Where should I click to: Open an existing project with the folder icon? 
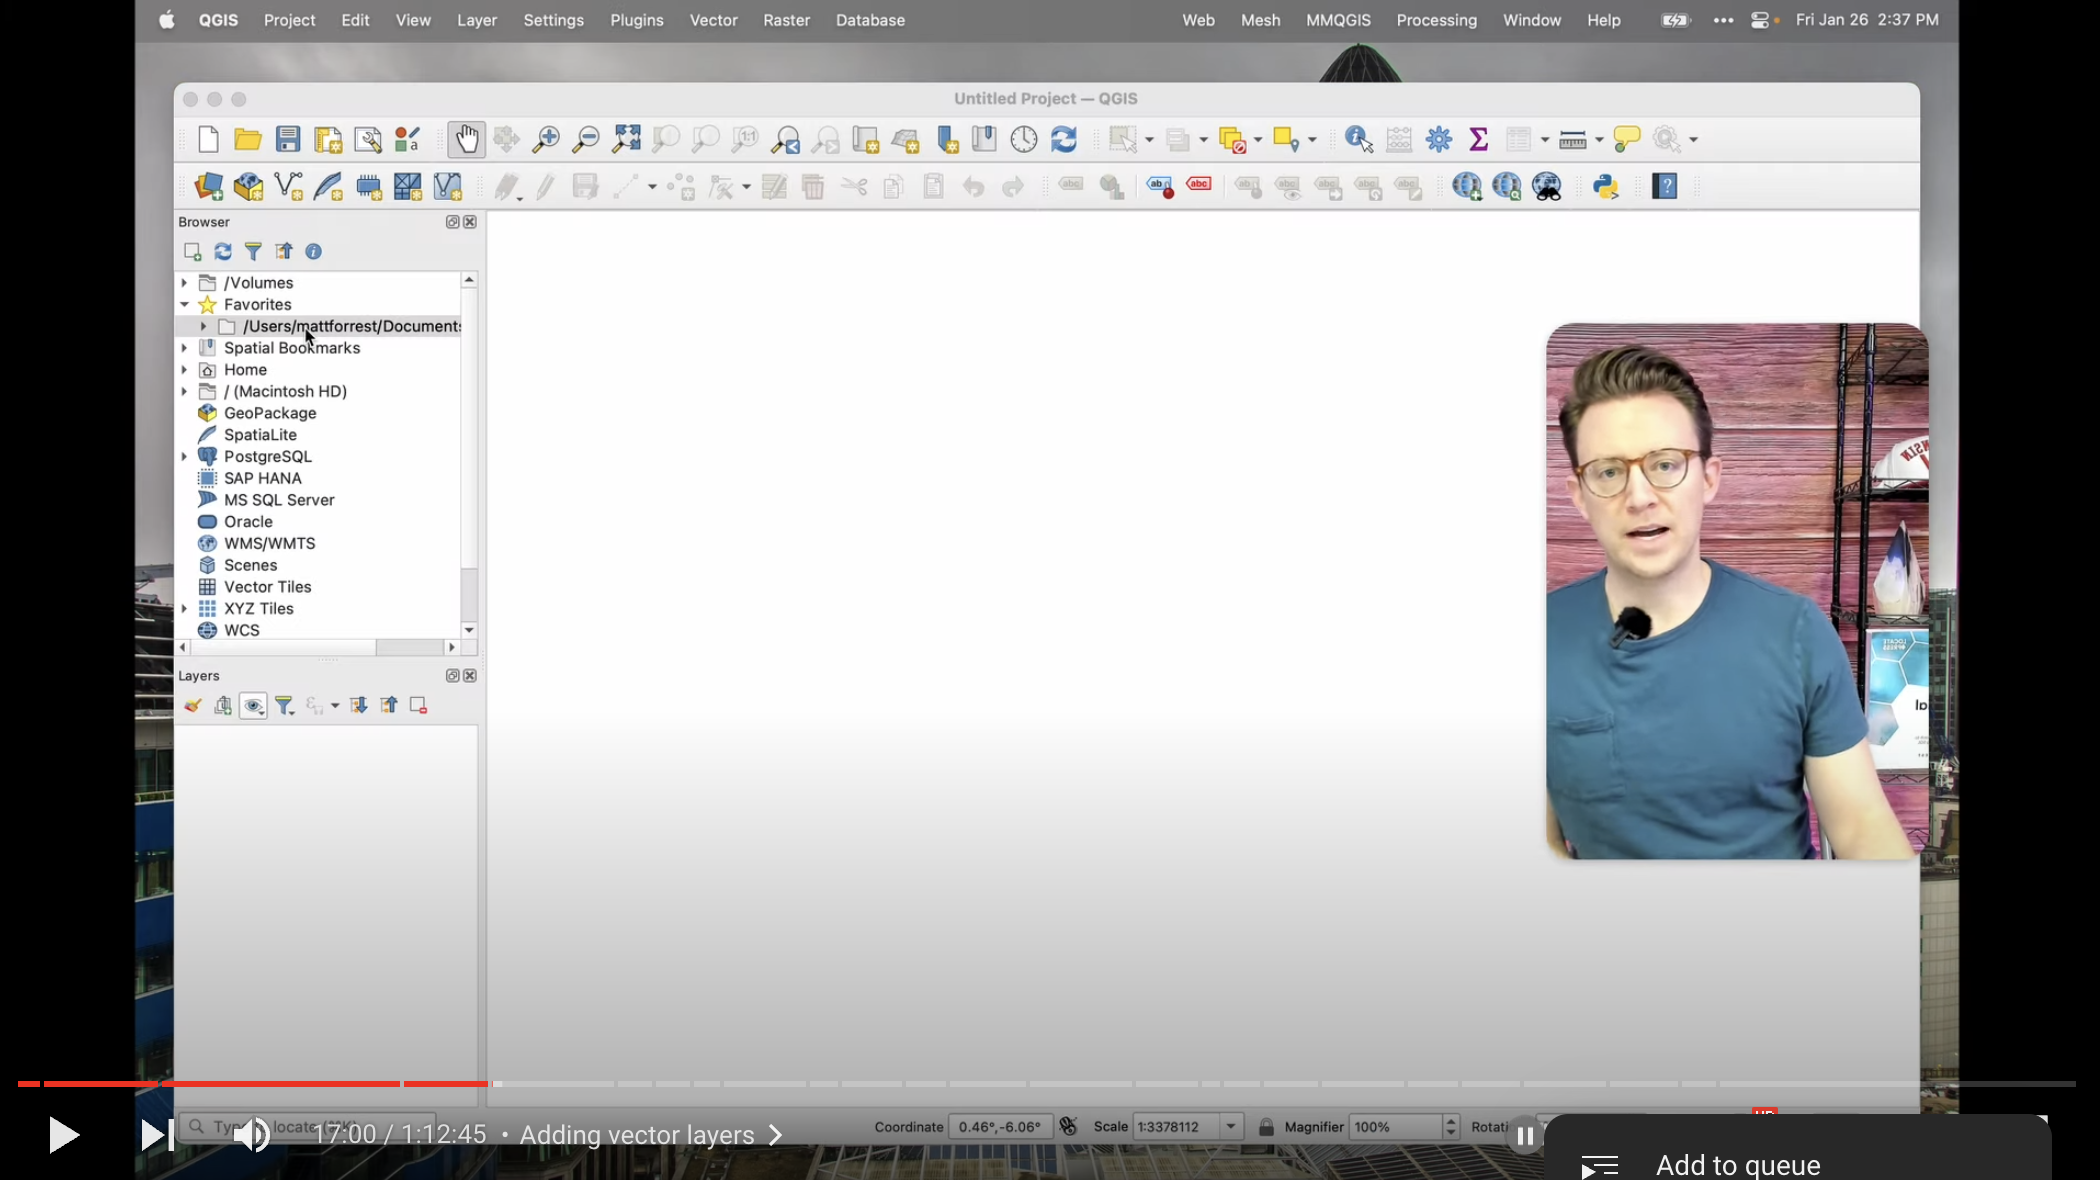pyautogui.click(x=247, y=139)
